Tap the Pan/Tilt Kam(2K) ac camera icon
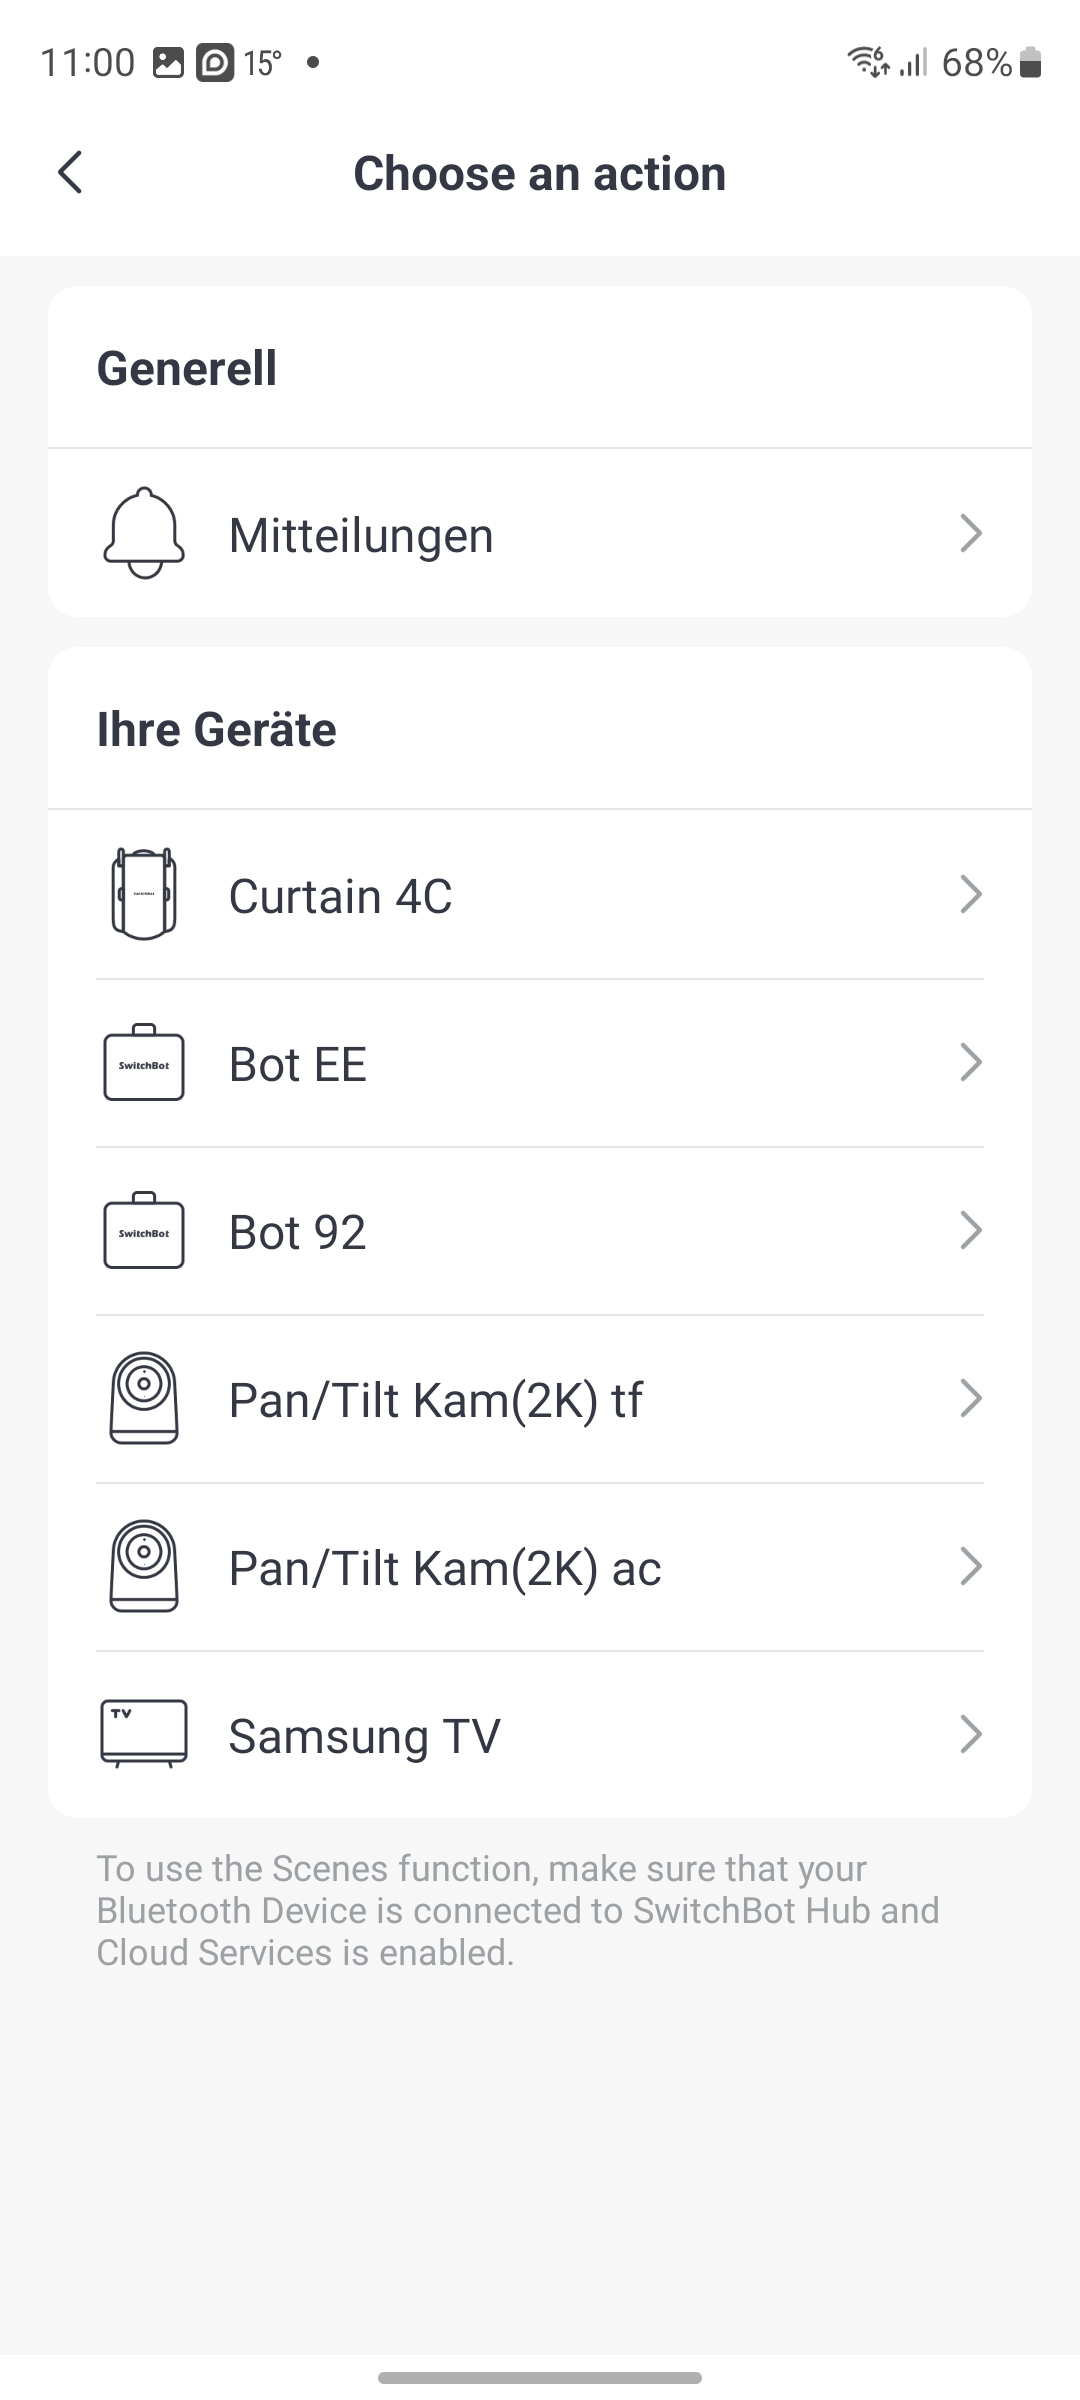The width and height of the screenshot is (1080, 2400). tap(144, 1566)
